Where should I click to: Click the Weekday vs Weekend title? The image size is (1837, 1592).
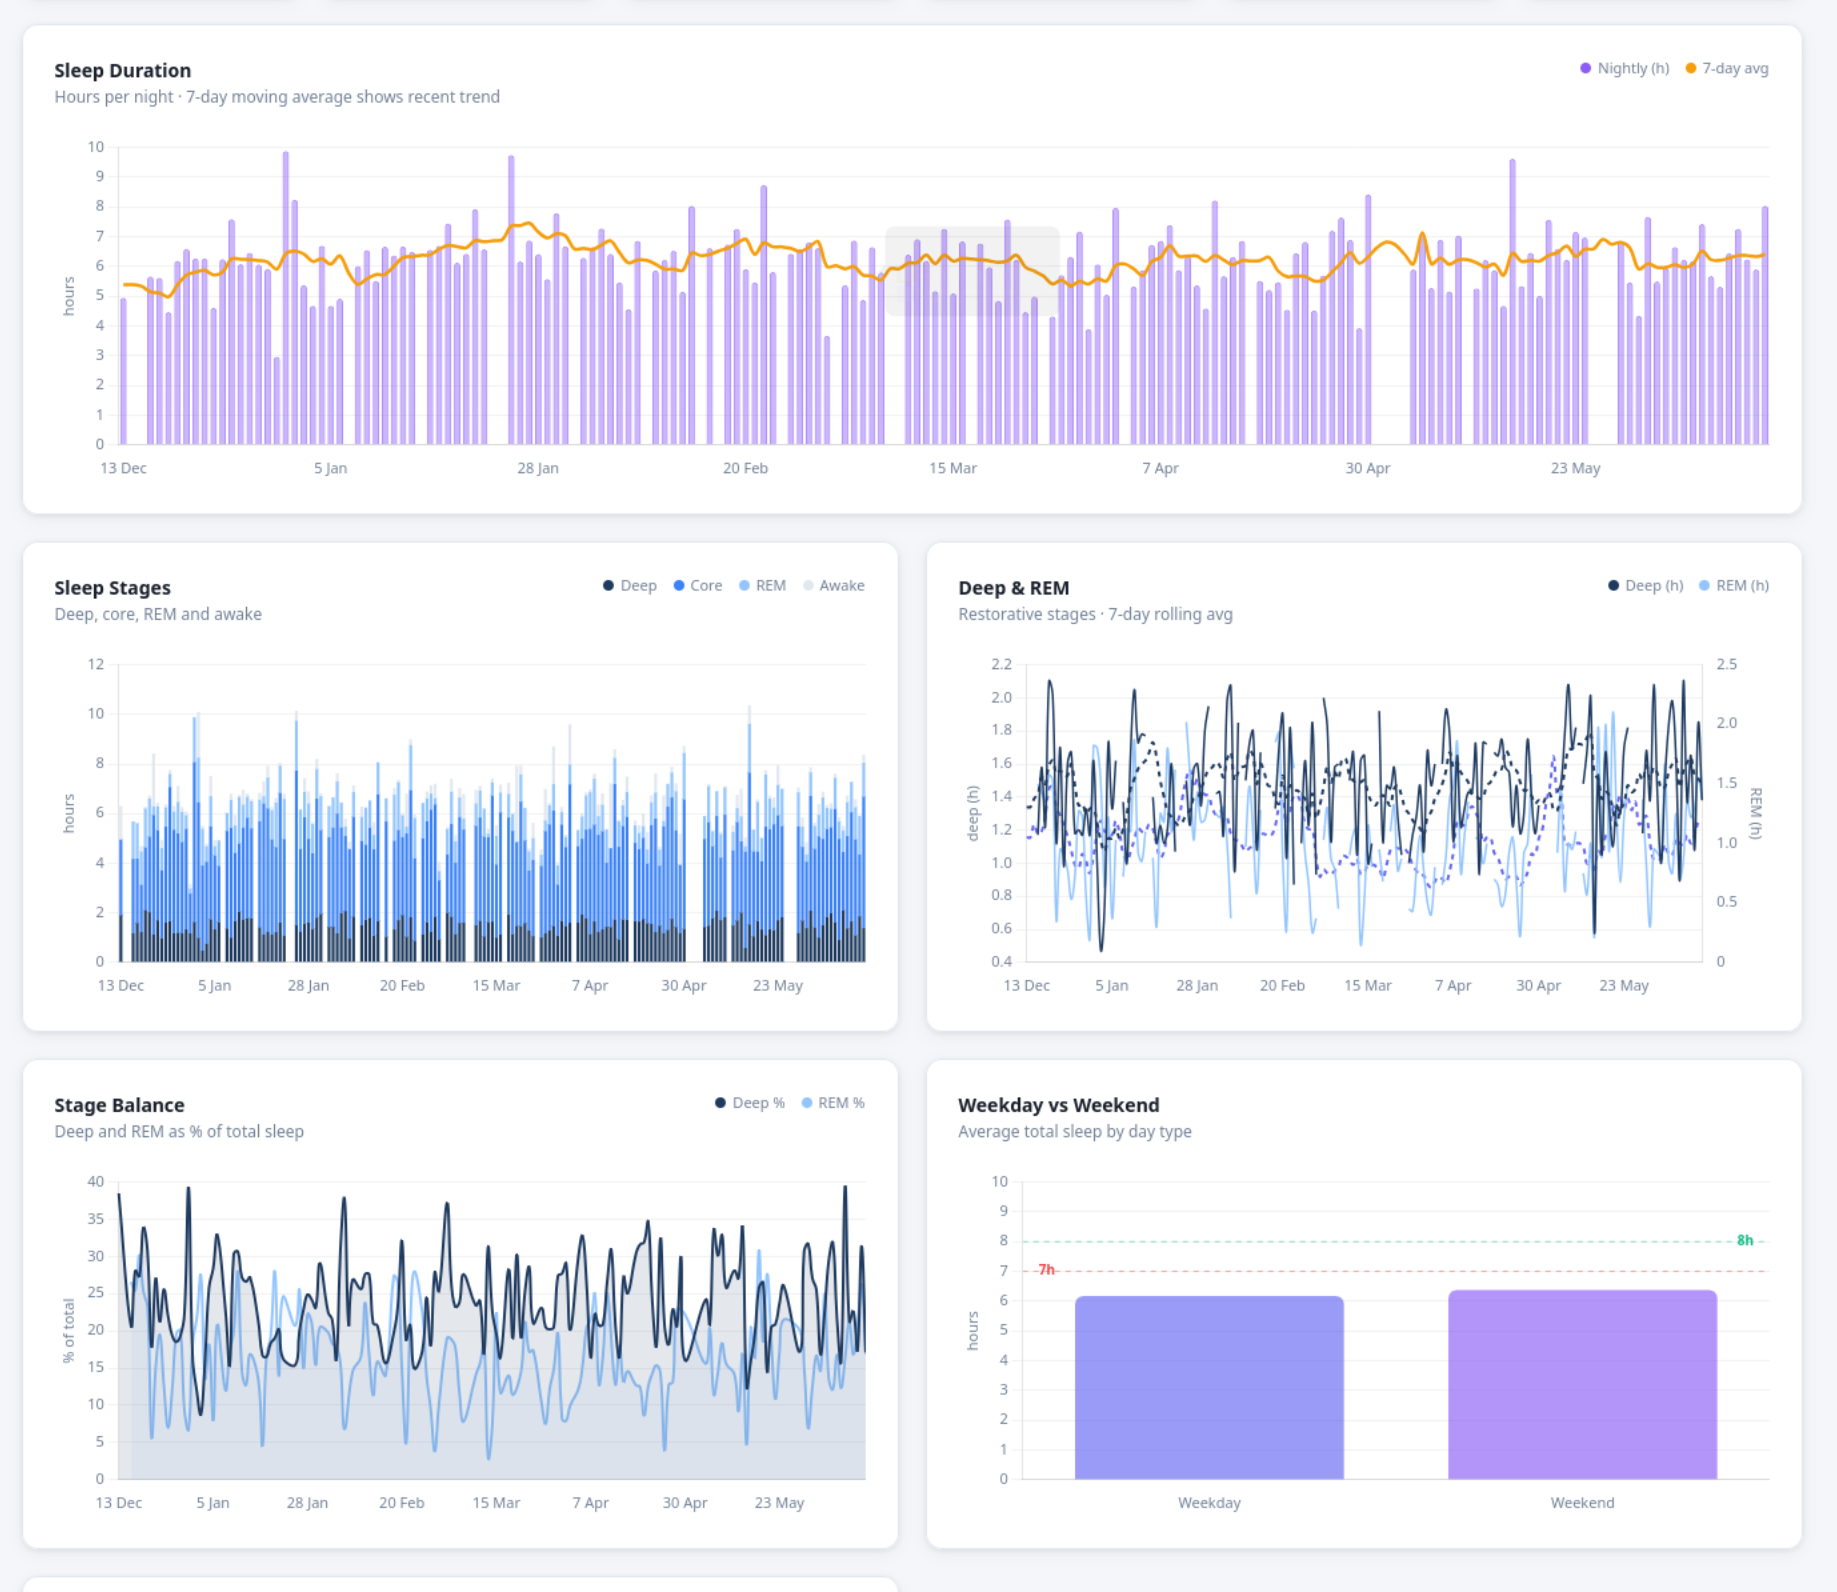1058,1104
